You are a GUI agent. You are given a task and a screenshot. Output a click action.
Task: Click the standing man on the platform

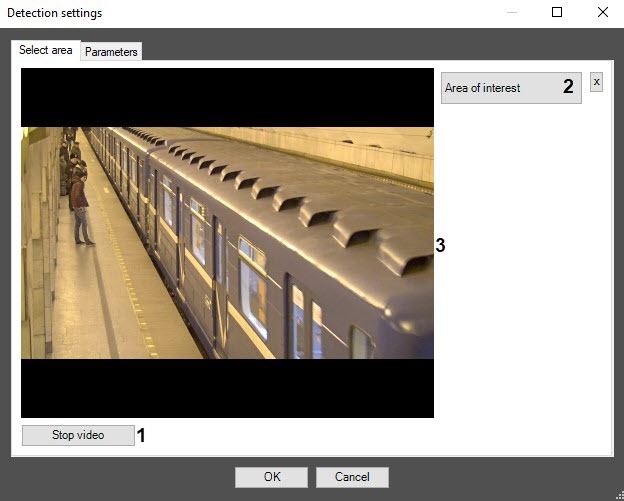point(81,205)
